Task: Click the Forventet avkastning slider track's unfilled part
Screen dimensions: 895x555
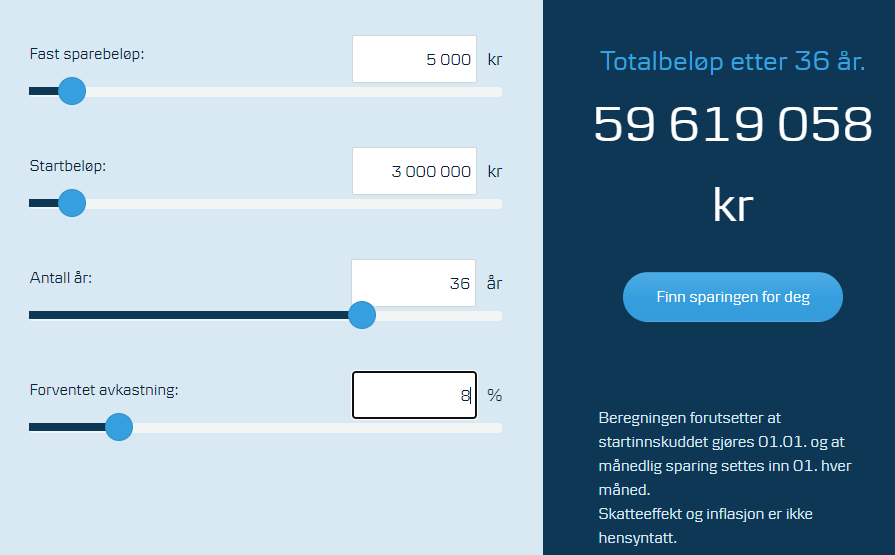Action: tap(317, 428)
